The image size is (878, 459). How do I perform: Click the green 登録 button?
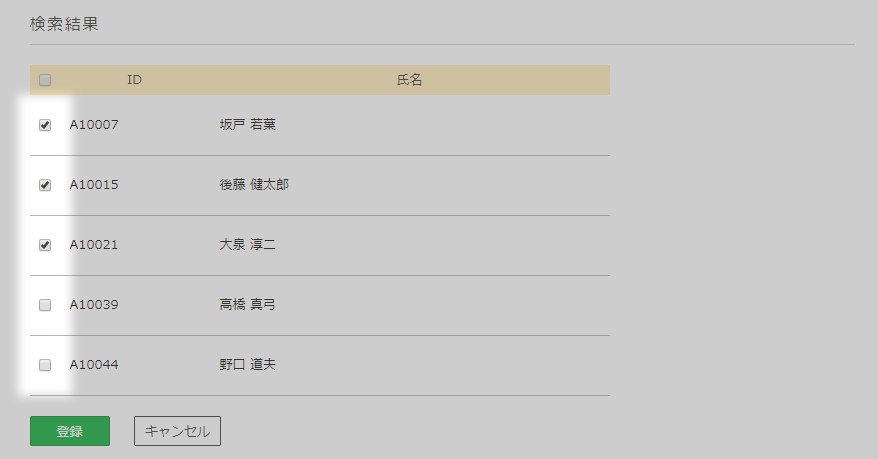70,431
